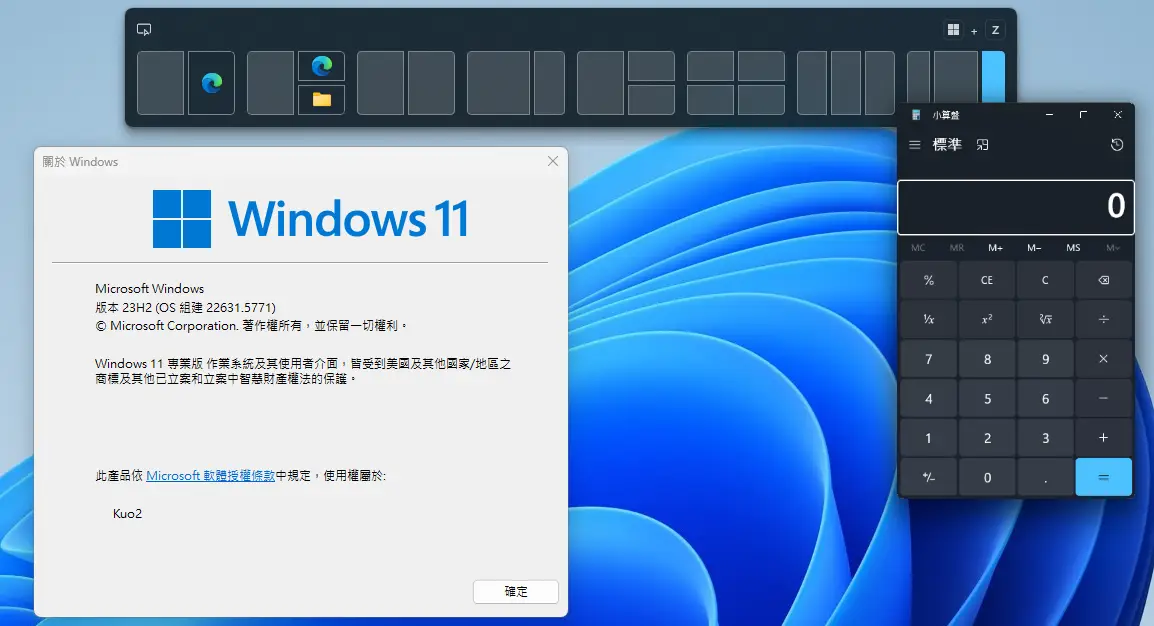Image resolution: width=1154 pixels, height=626 pixels.
Task: Click the multiplication operator key
Action: click(1103, 359)
